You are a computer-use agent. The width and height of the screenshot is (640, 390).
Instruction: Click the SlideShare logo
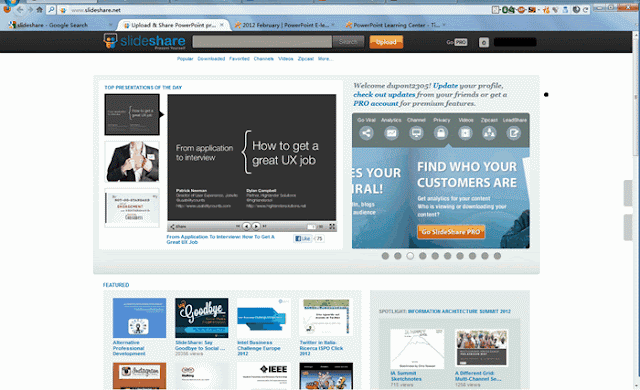[x=144, y=41]
